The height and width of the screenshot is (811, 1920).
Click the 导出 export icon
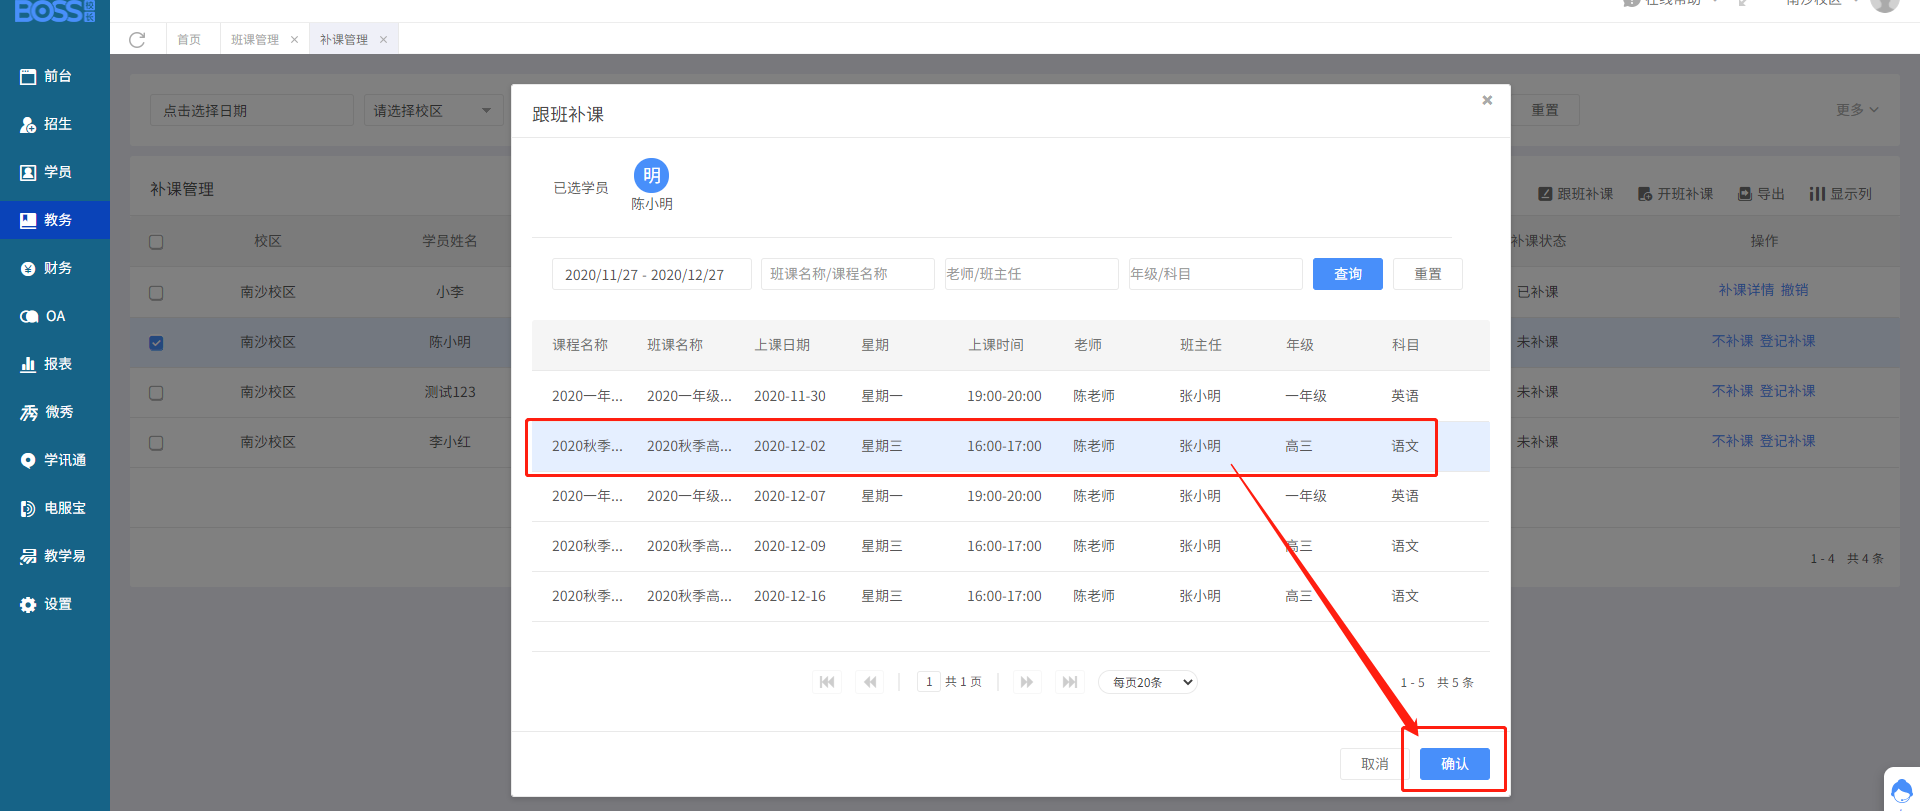(x=1745, y=194)
